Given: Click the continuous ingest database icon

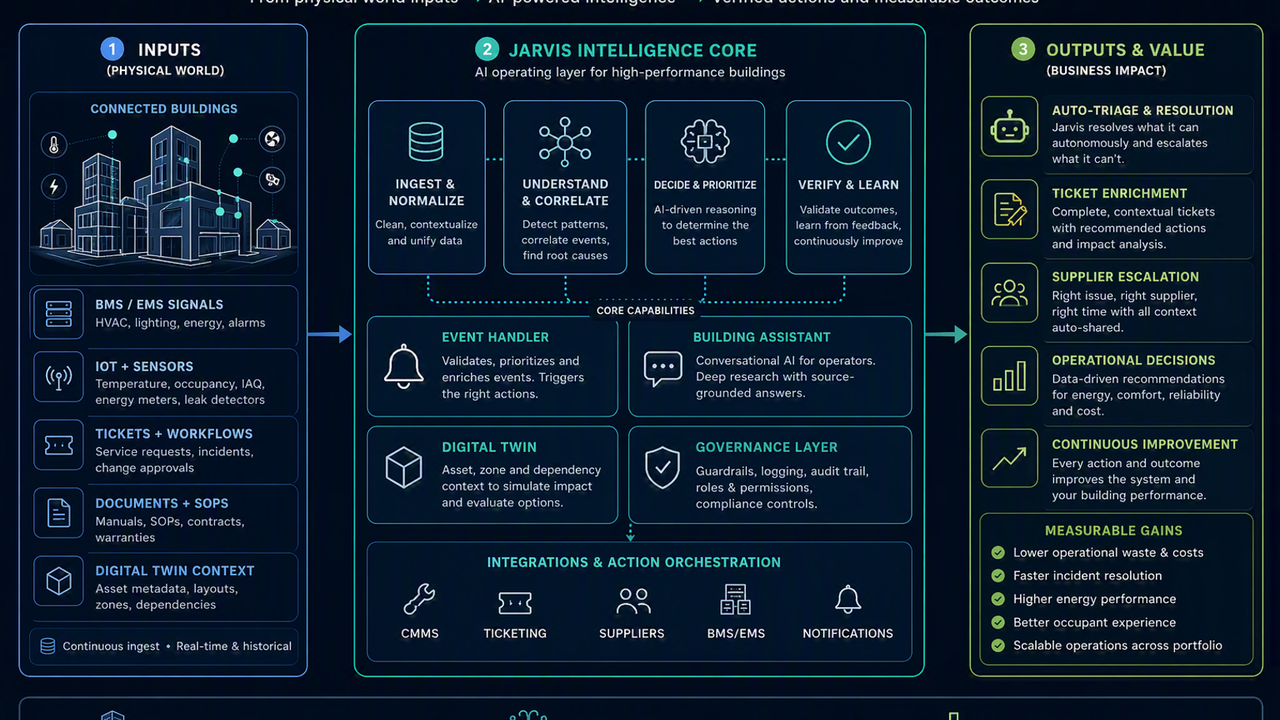Looking at the screenshot, I should pos(47,646).
